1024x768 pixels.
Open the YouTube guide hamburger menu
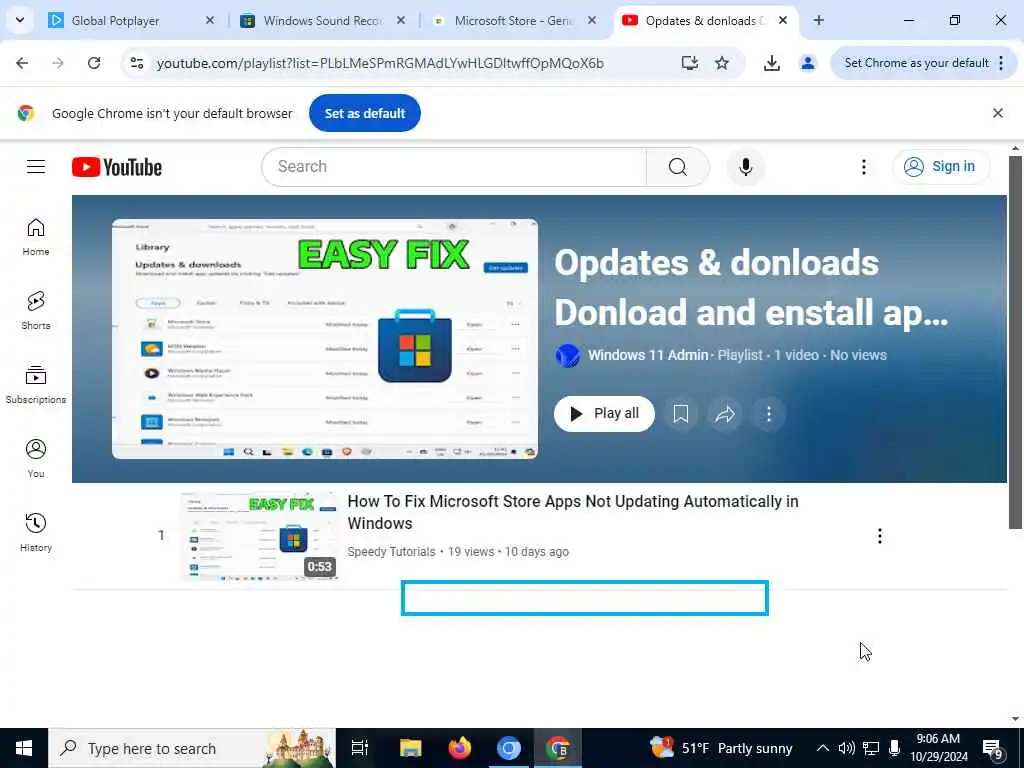pos(36,167)
